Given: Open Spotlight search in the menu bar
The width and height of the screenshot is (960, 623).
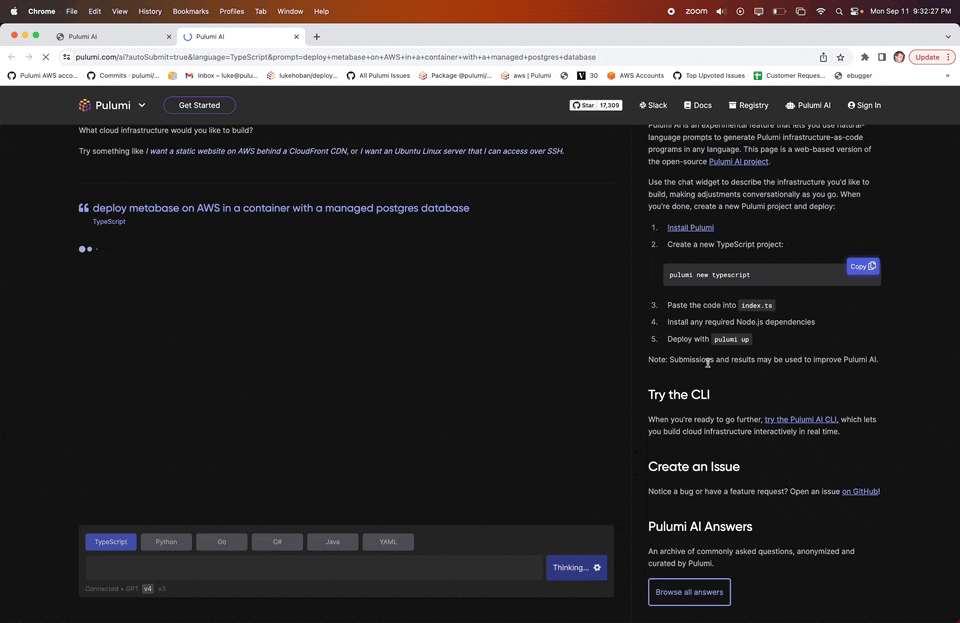Looking at the screenshot, I should pyautogui.click(x=839, y=11).
